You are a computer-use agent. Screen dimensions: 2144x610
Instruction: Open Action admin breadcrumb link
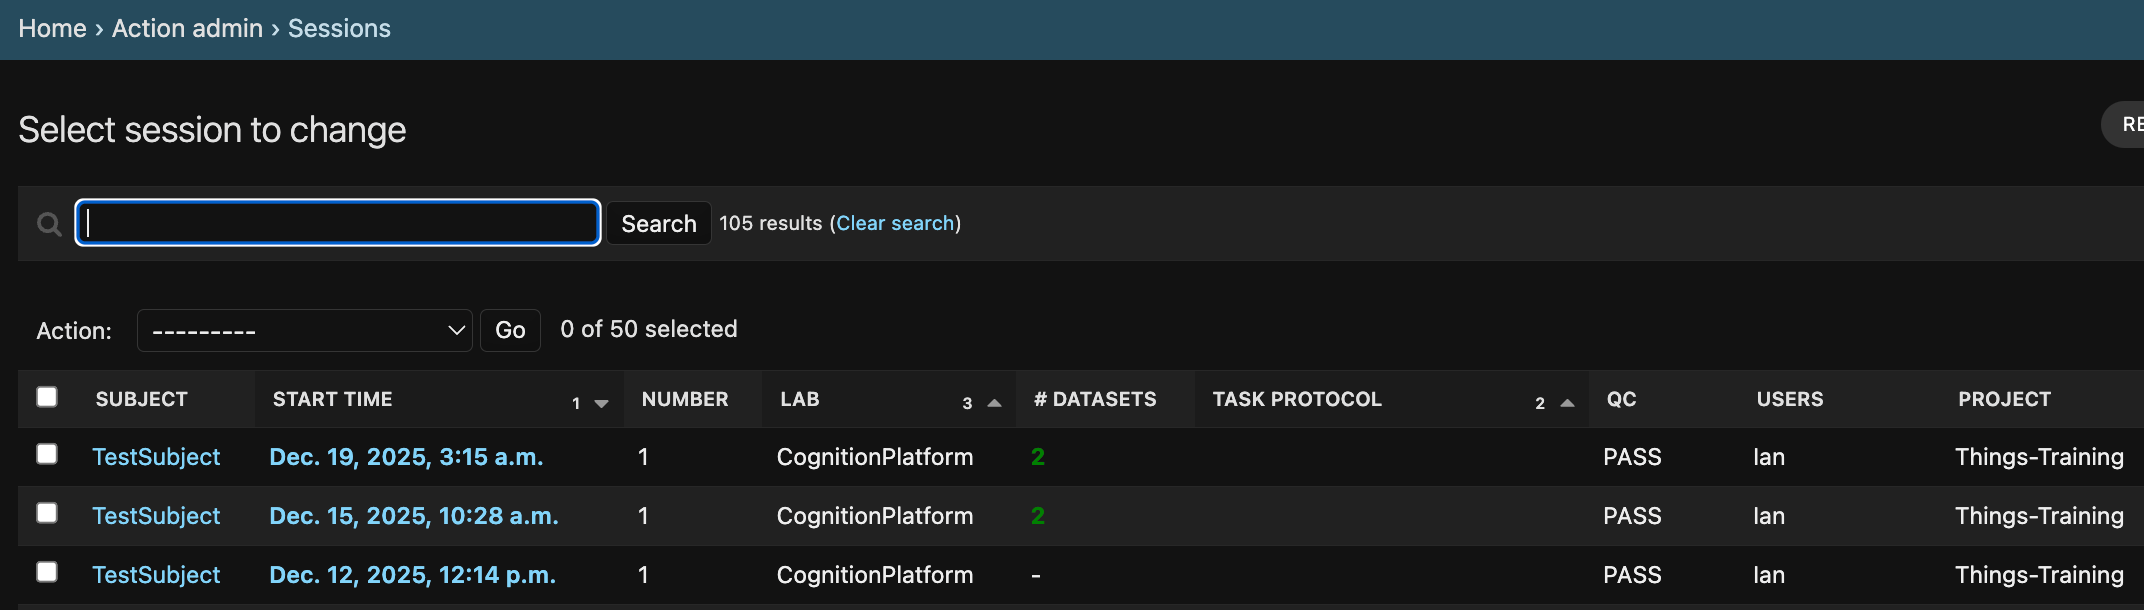coord(187,28)
